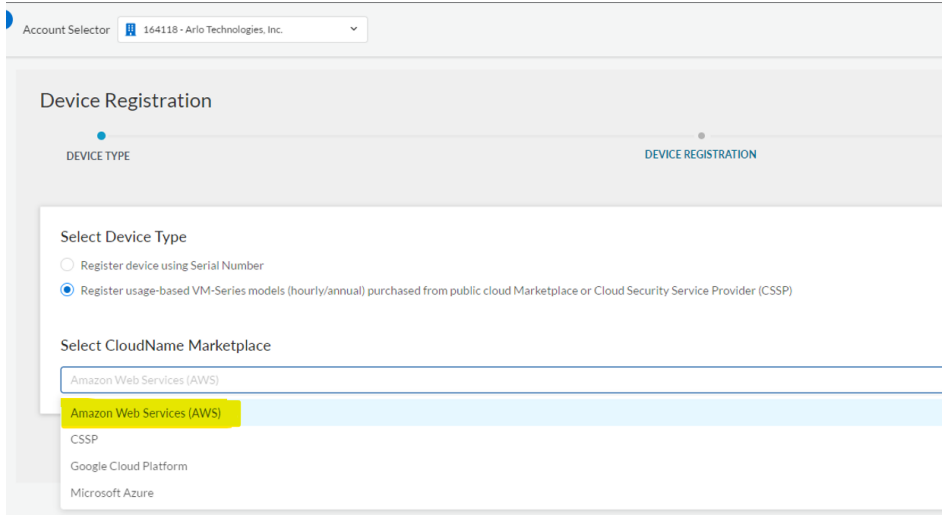
Task: Click the CloudName Marketplace search field
Action: [x=500, y=380]
